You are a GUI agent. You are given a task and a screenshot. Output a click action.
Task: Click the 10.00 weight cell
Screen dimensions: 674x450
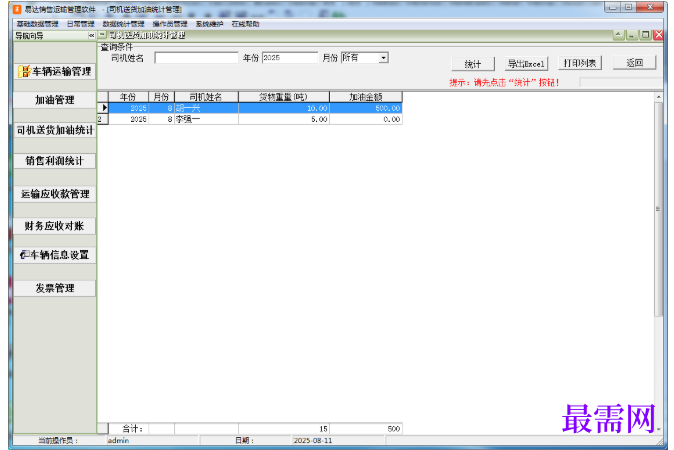(x=284, y=108)
